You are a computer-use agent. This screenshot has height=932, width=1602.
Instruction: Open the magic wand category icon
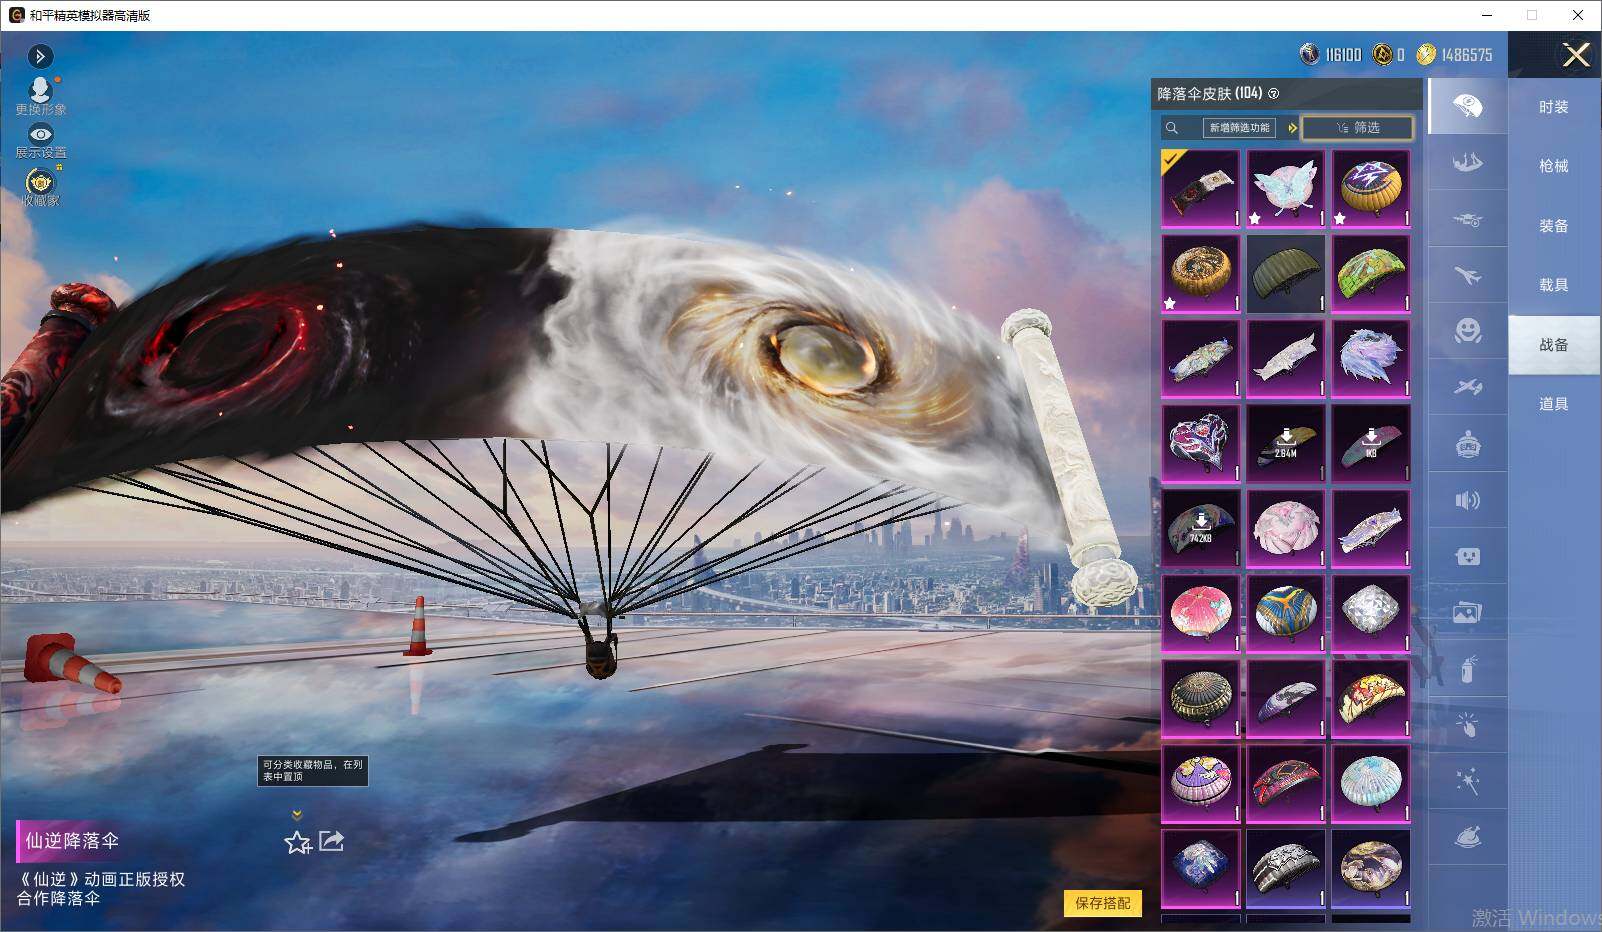pos(1467,781)
